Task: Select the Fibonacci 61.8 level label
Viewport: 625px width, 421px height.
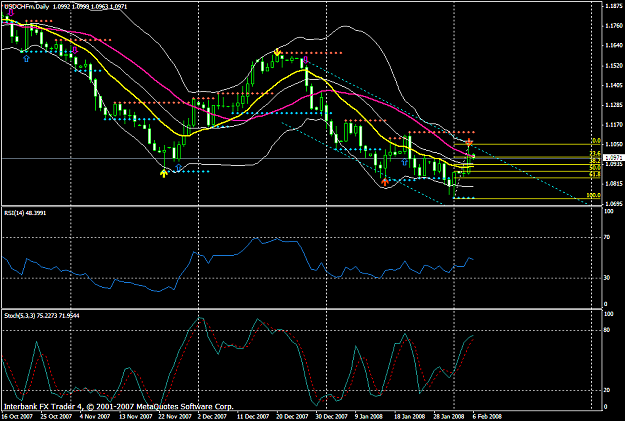Action: (x=595, y=175)
